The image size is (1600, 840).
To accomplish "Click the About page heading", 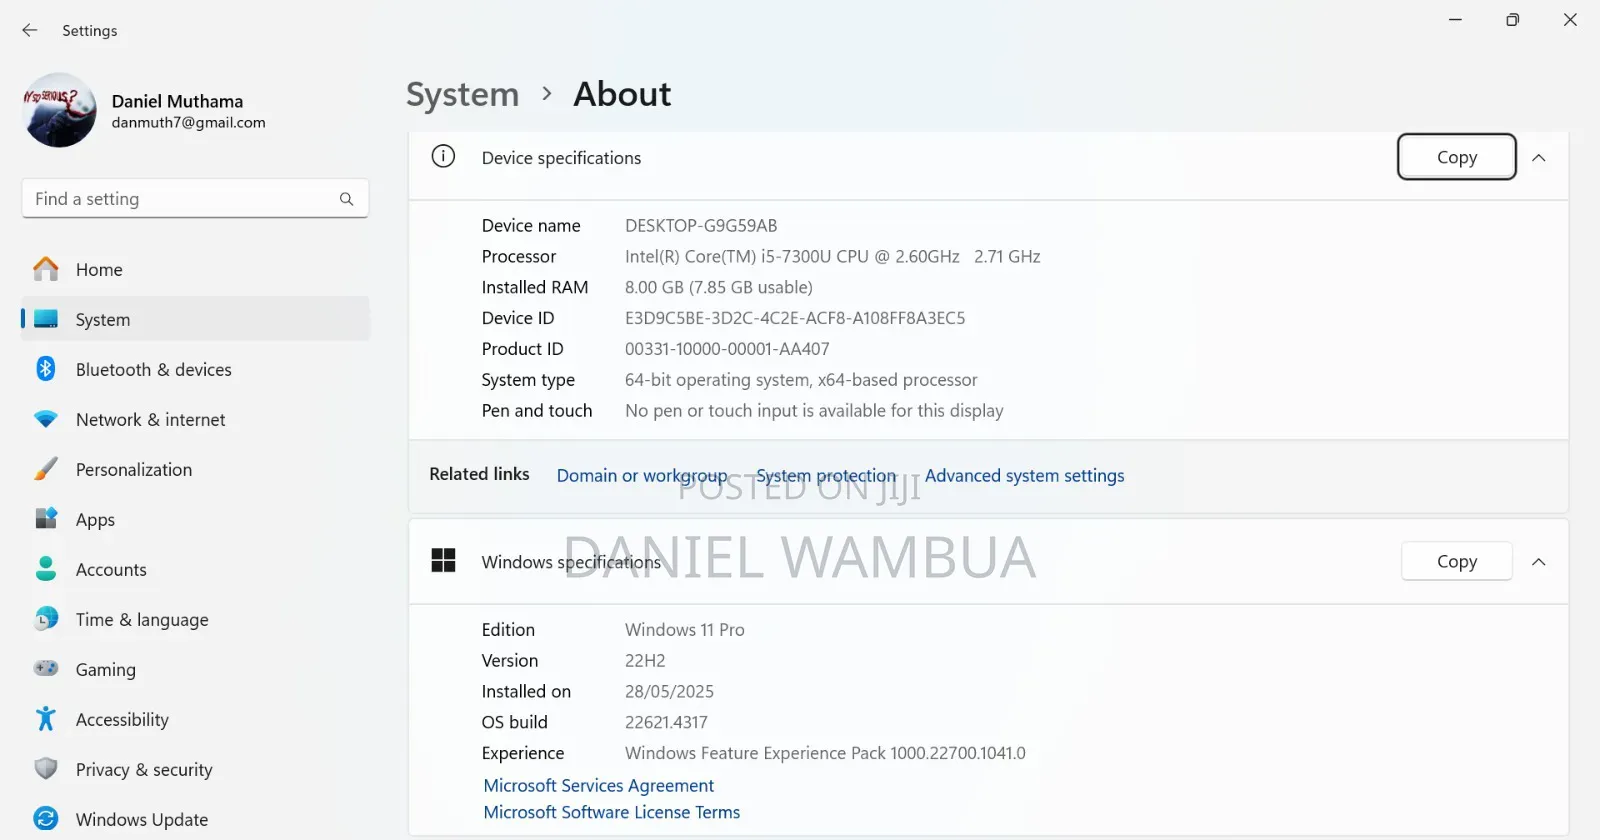I will click(622, 94).
